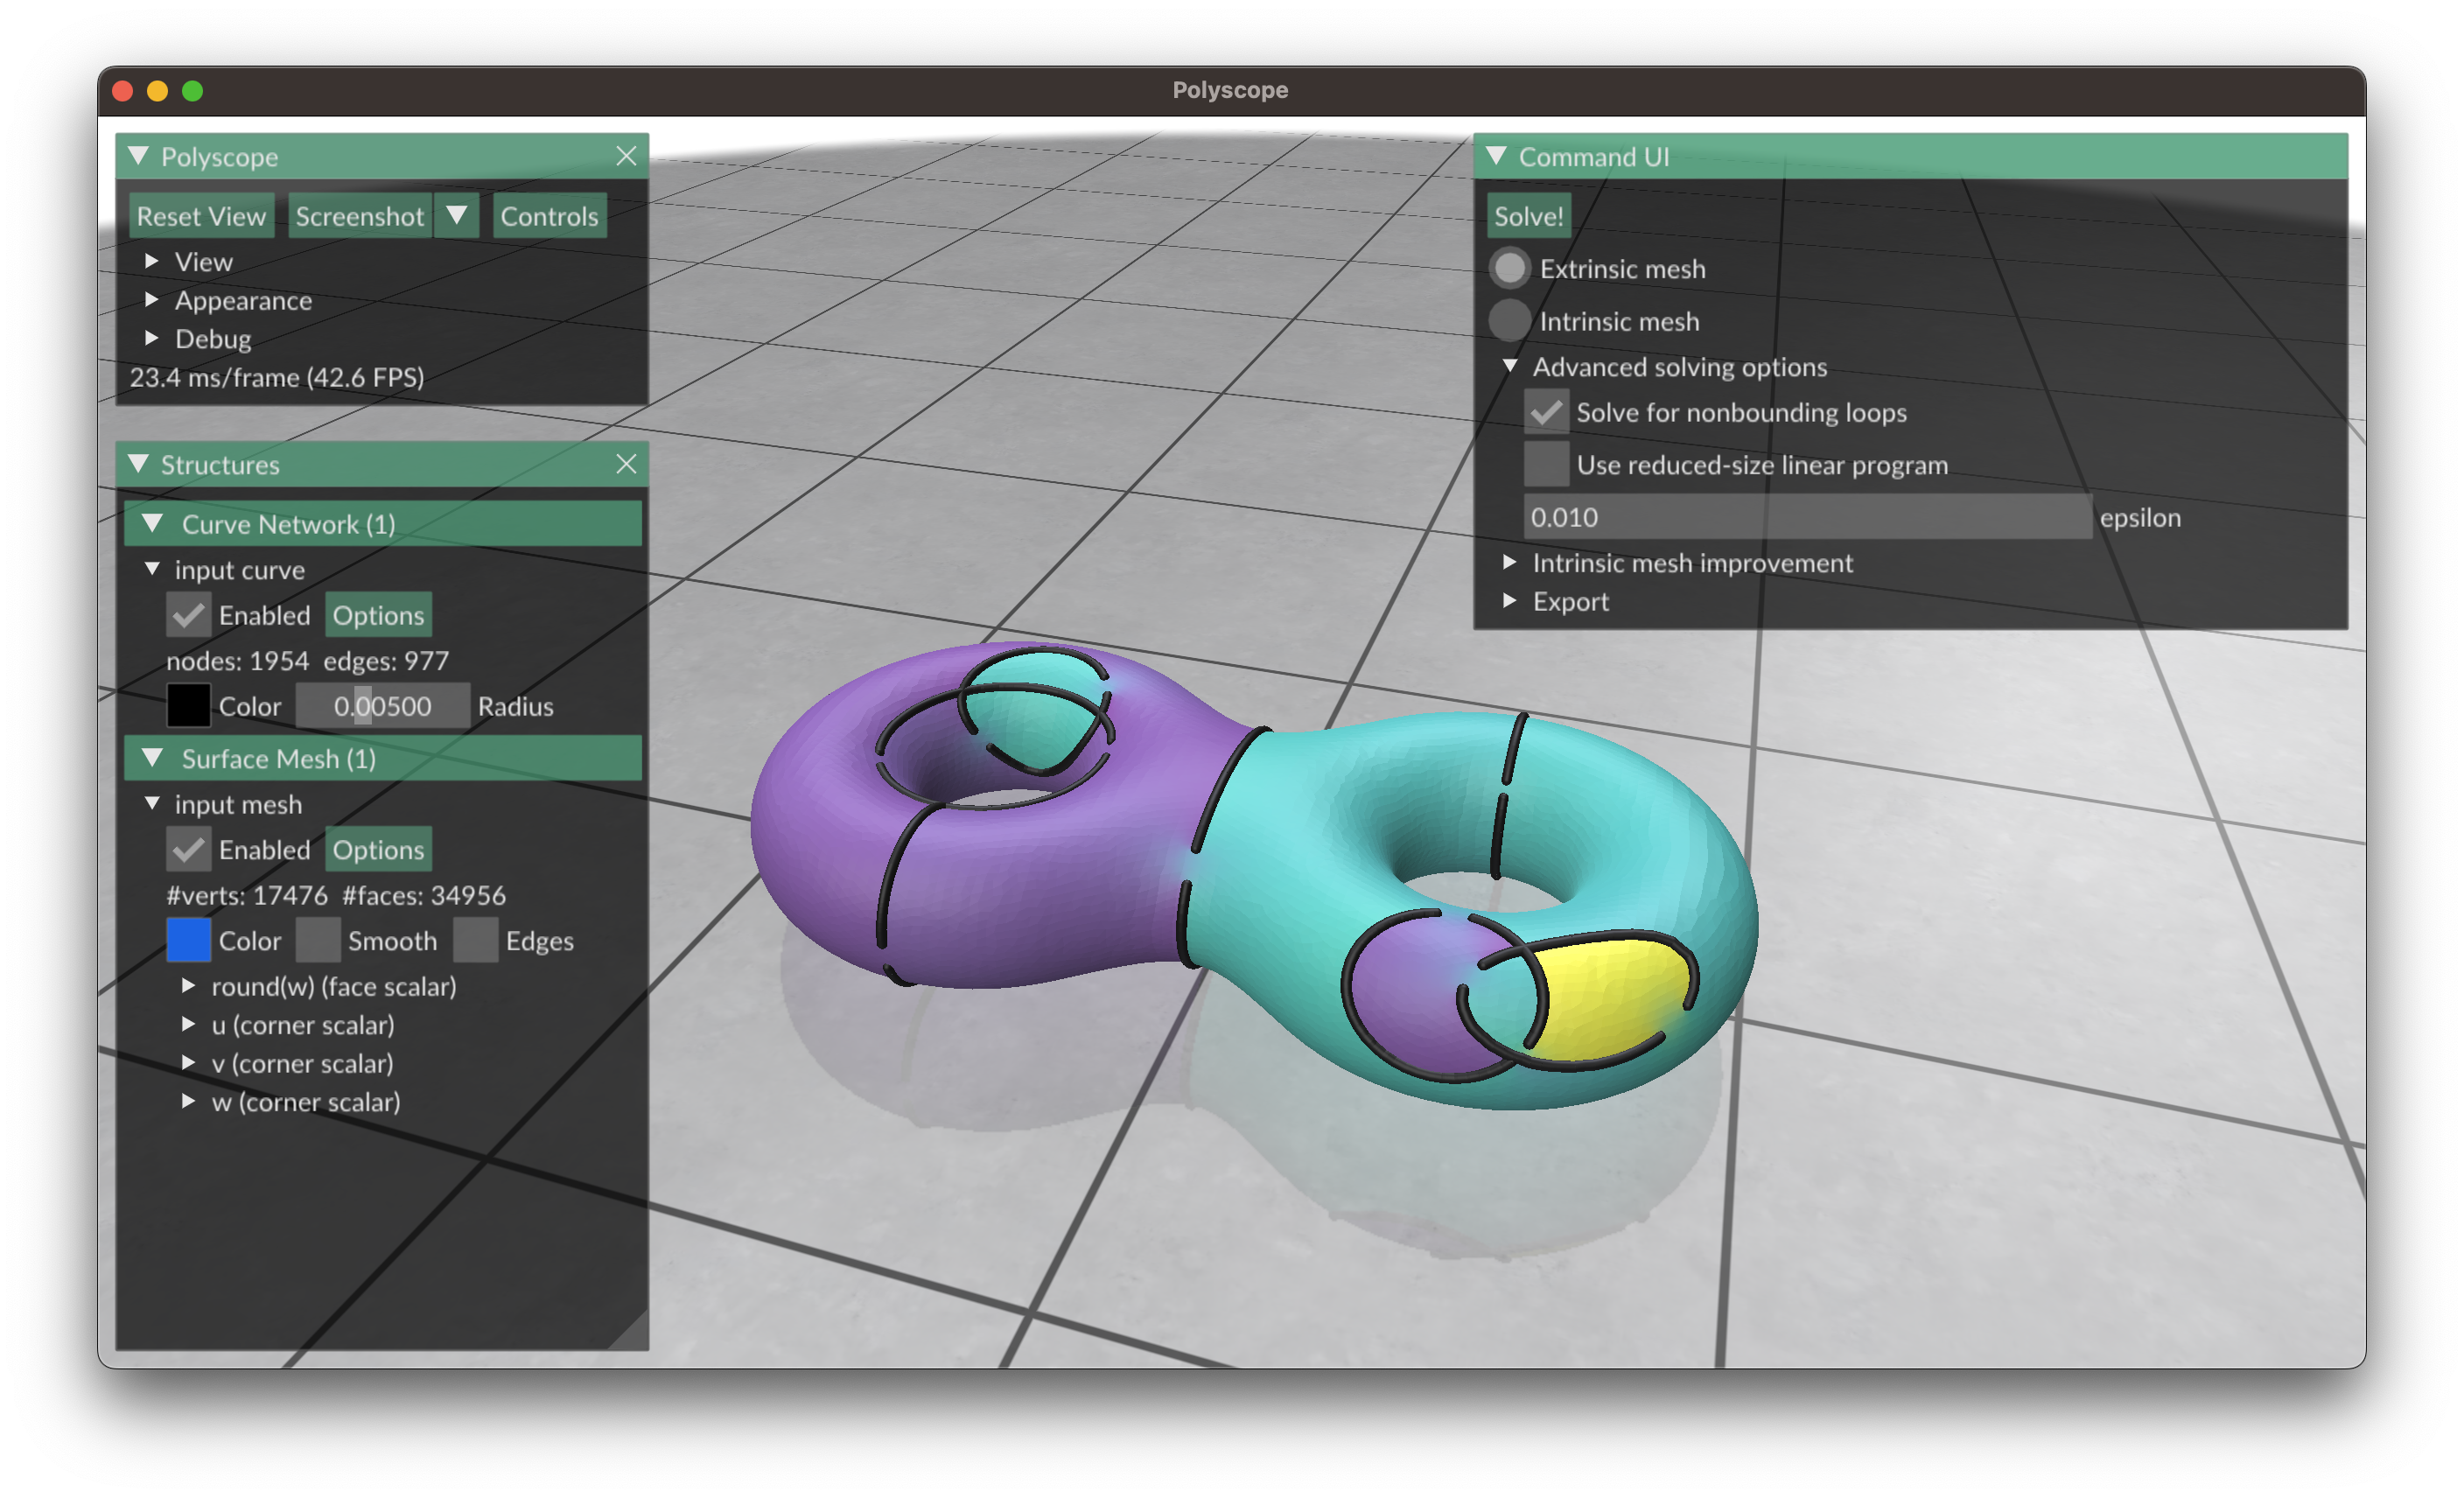Screen dimensions: 2464x1498
Task: Toggle the Smooth checkbox for input mesh
Action: point(318,940)
